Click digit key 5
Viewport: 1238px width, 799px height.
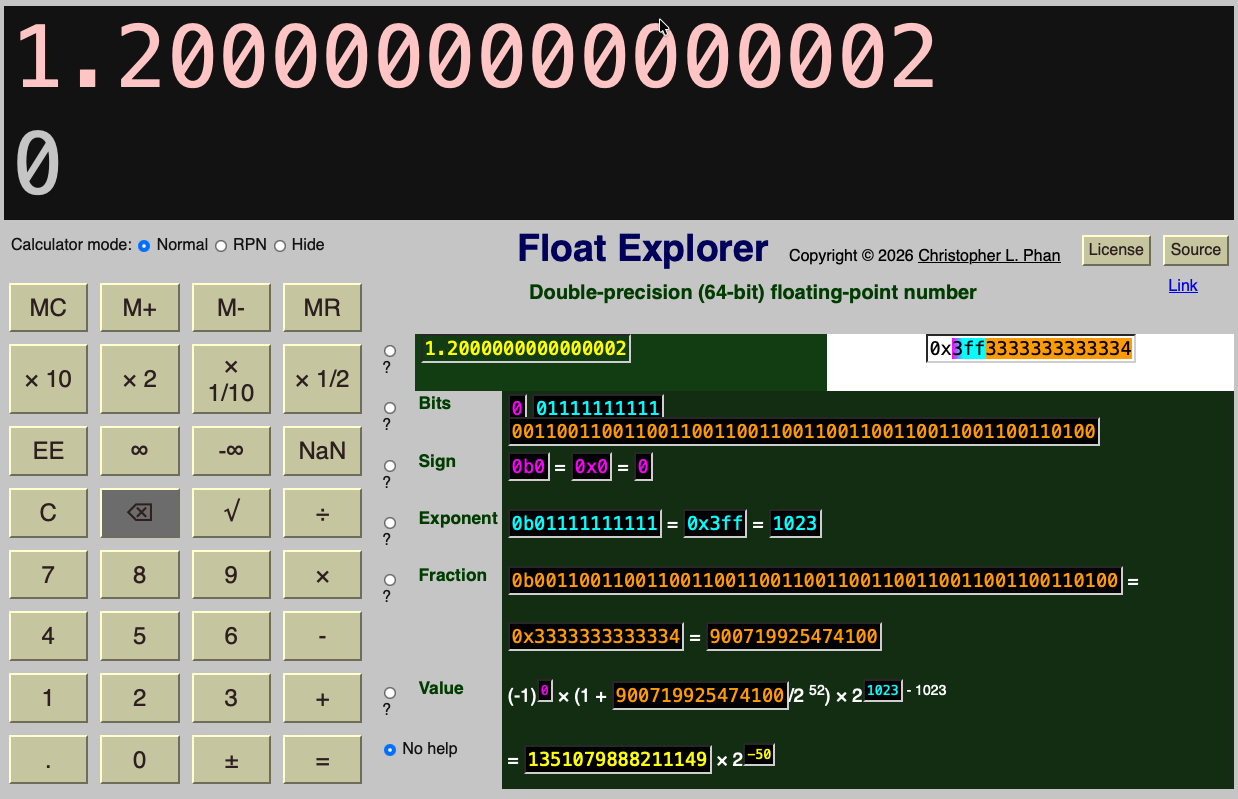coord(140,636)
